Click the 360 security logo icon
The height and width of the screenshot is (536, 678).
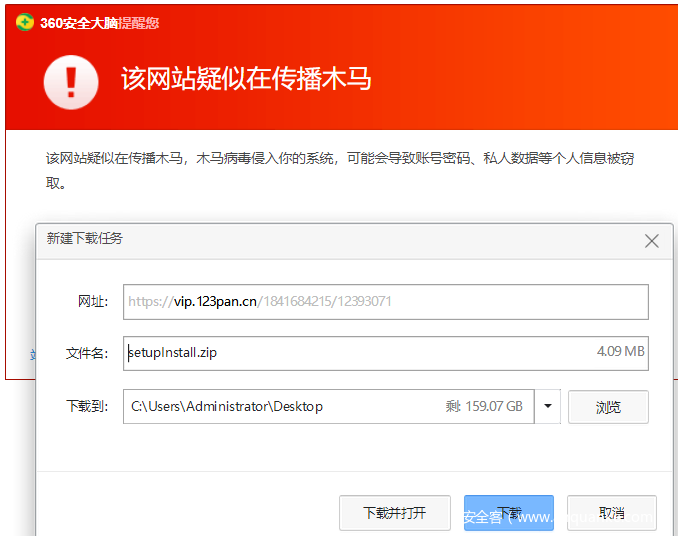click(24, 22)
